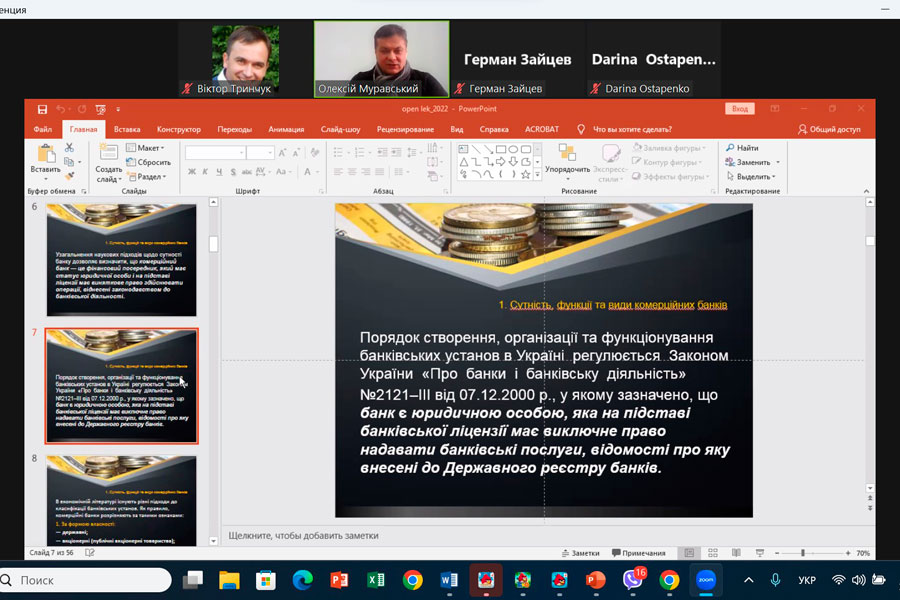Click the Найти search button
900x600 pixels.
click(742, 148)
